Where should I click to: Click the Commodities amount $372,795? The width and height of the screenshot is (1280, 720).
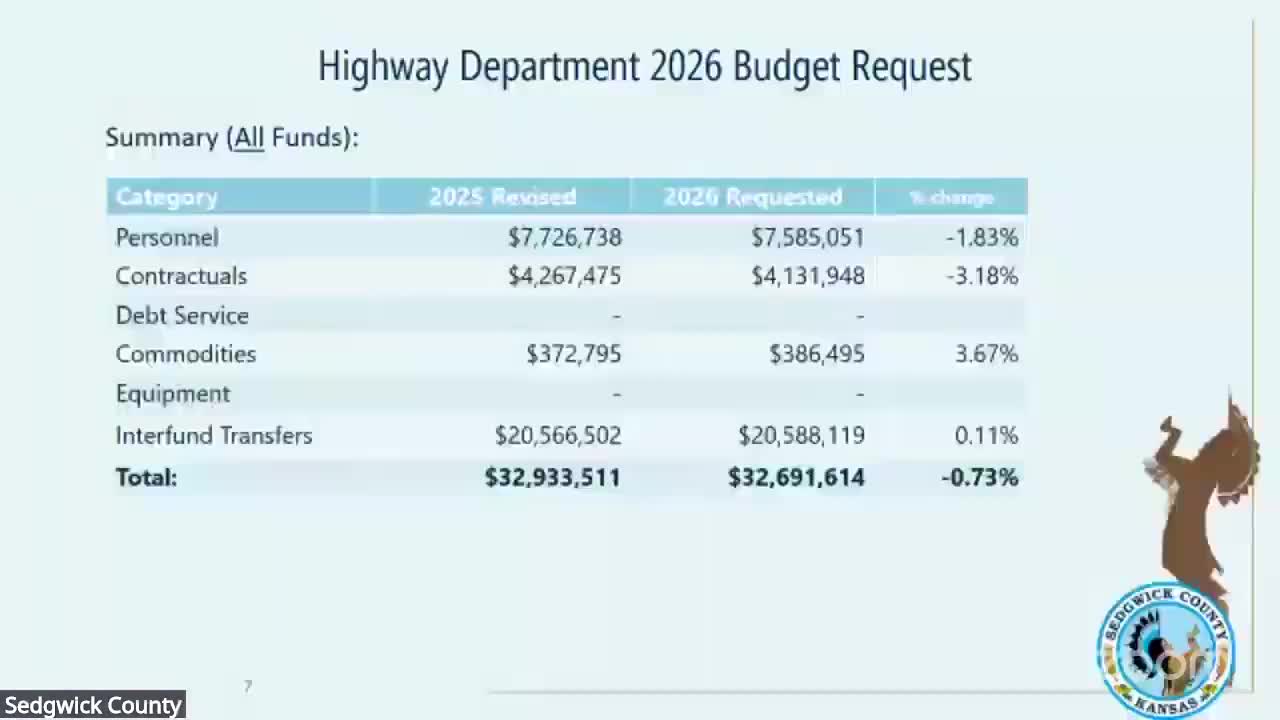[x=574, y=354]
